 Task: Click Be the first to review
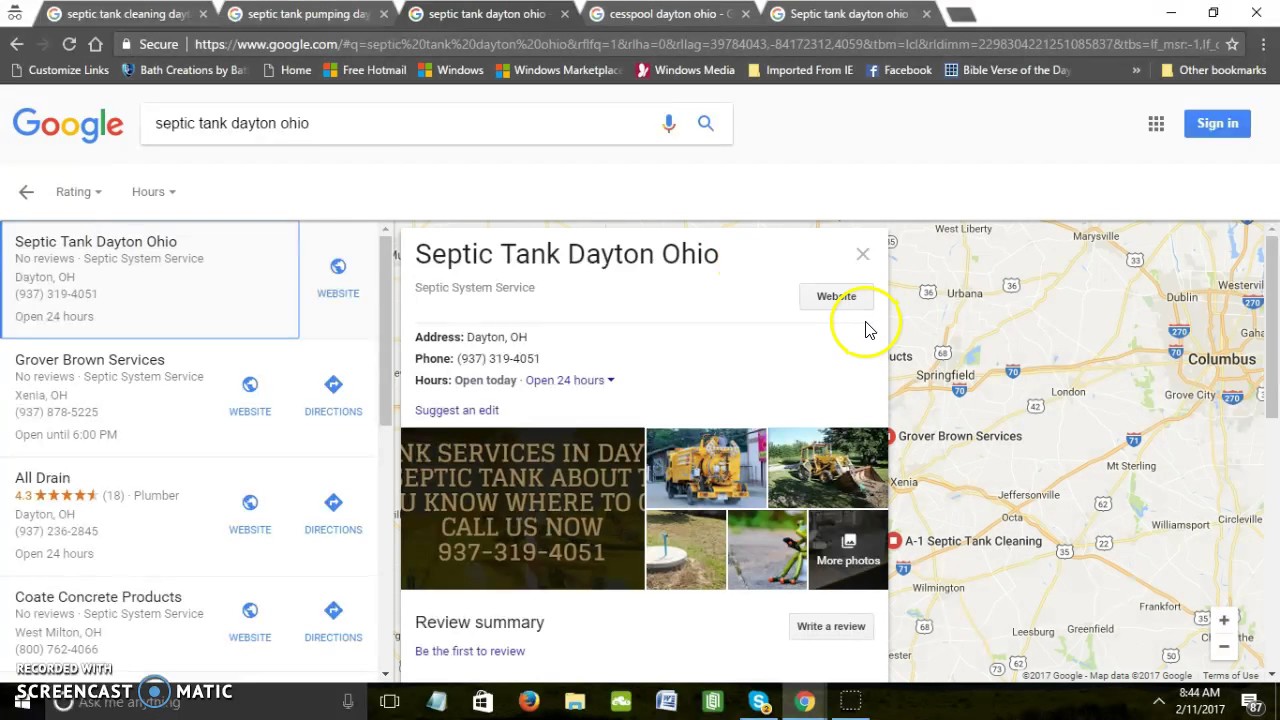470,651
